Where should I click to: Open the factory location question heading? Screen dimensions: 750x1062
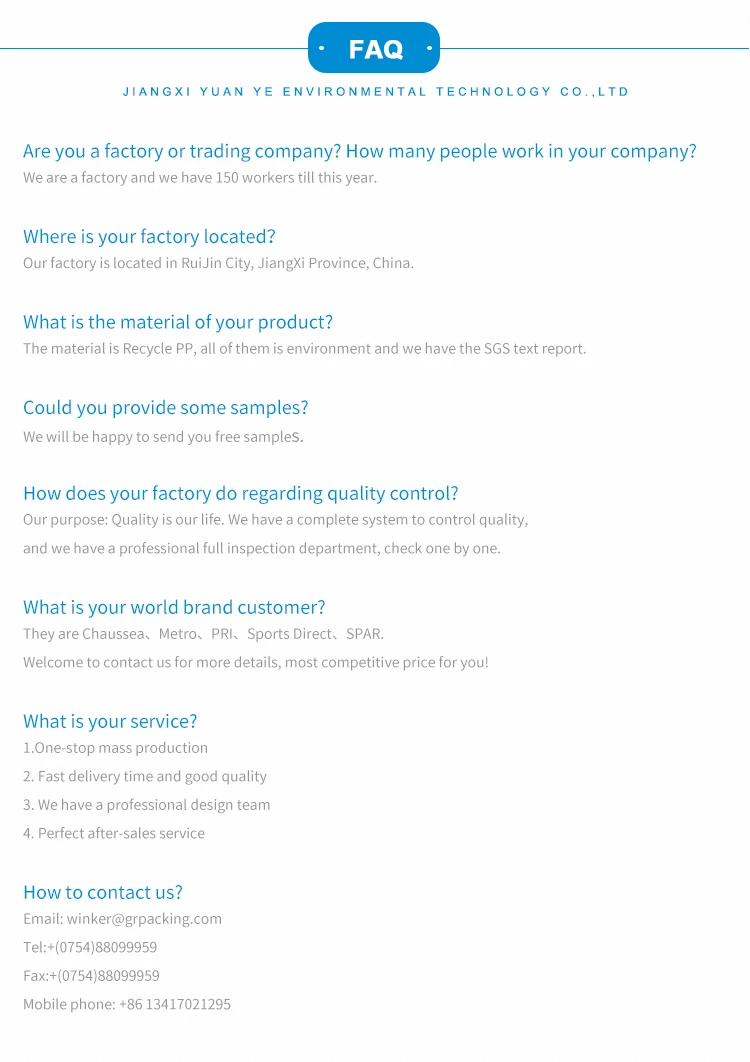coord(149,237)
